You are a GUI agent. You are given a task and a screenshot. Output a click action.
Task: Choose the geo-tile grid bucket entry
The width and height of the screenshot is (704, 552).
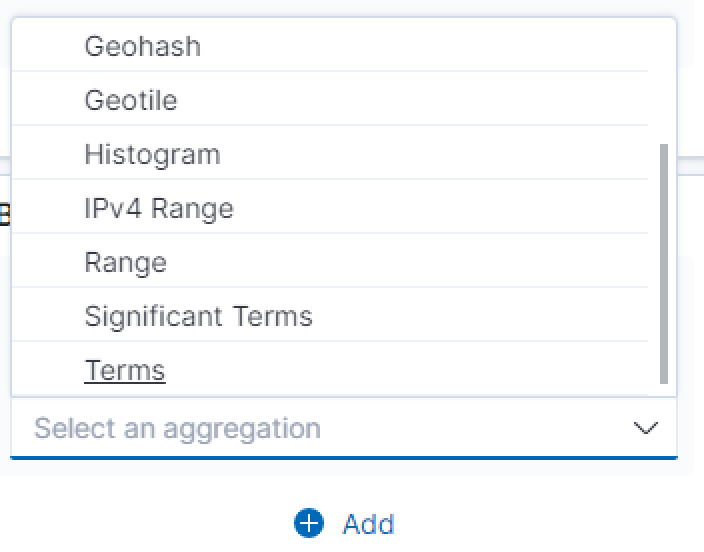pos(131,101)
